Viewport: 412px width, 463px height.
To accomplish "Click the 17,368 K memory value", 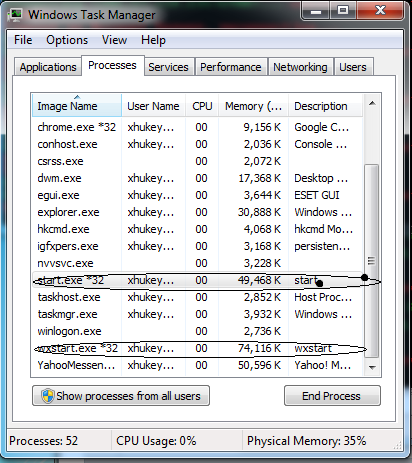I will 259,178.
